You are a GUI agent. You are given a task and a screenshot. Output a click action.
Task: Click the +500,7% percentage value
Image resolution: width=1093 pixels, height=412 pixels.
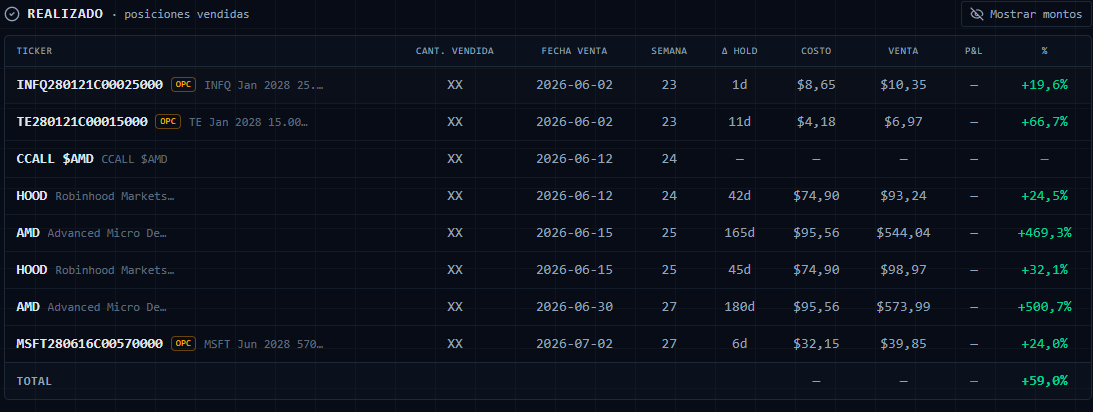[1044, 307]
